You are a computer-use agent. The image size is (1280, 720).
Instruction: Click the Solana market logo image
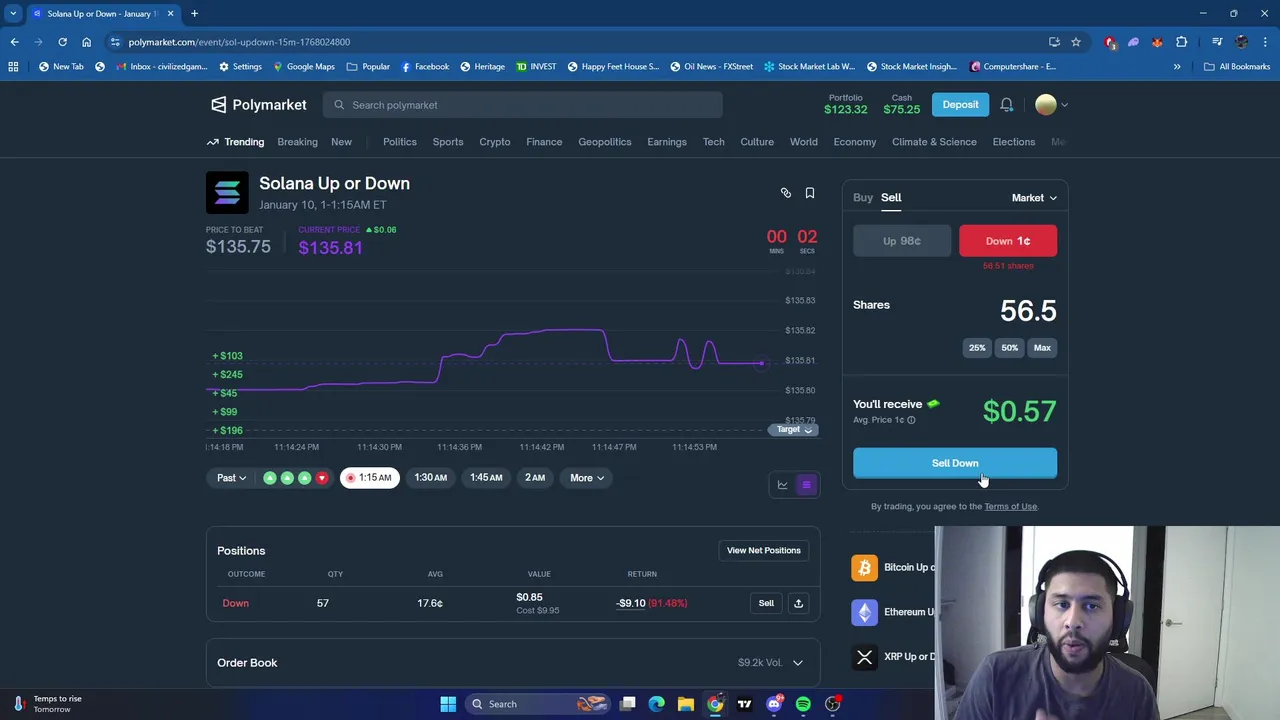click(x=227, y=193)
